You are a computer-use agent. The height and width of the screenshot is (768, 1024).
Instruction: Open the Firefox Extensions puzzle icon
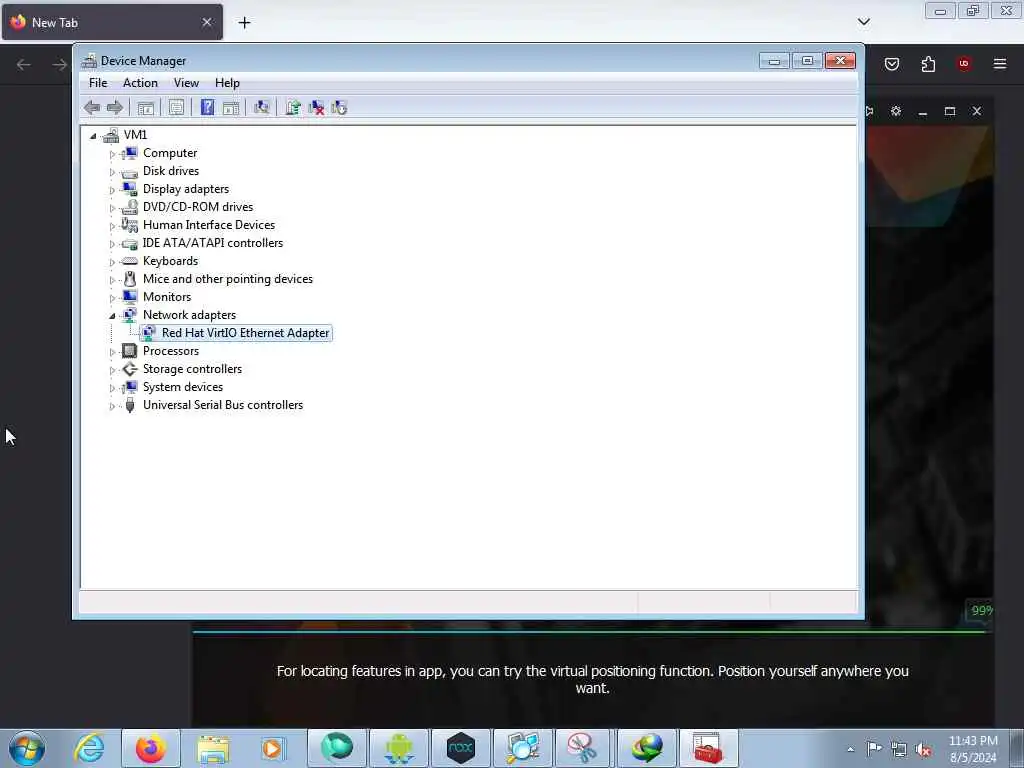point(928,64)
